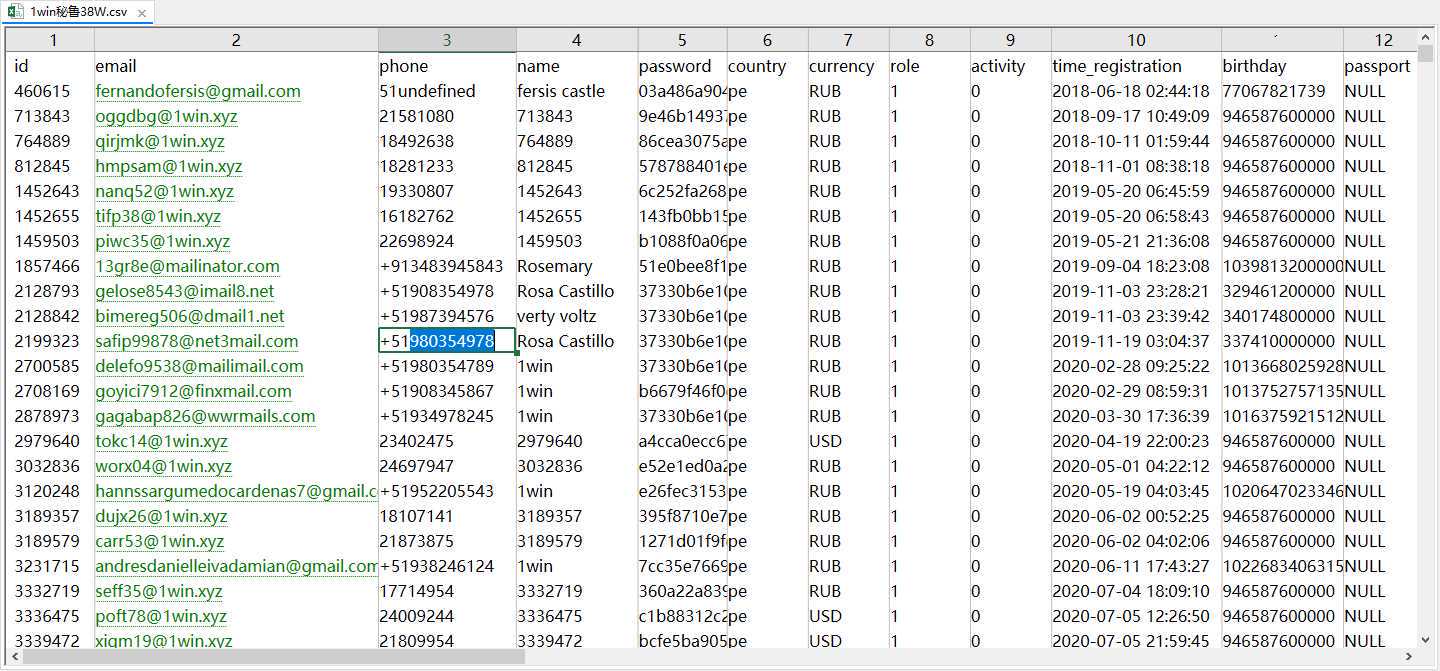Screen dimensions: 1440x671
Task: Select the 'email' header cell
Action: [236, 66]
